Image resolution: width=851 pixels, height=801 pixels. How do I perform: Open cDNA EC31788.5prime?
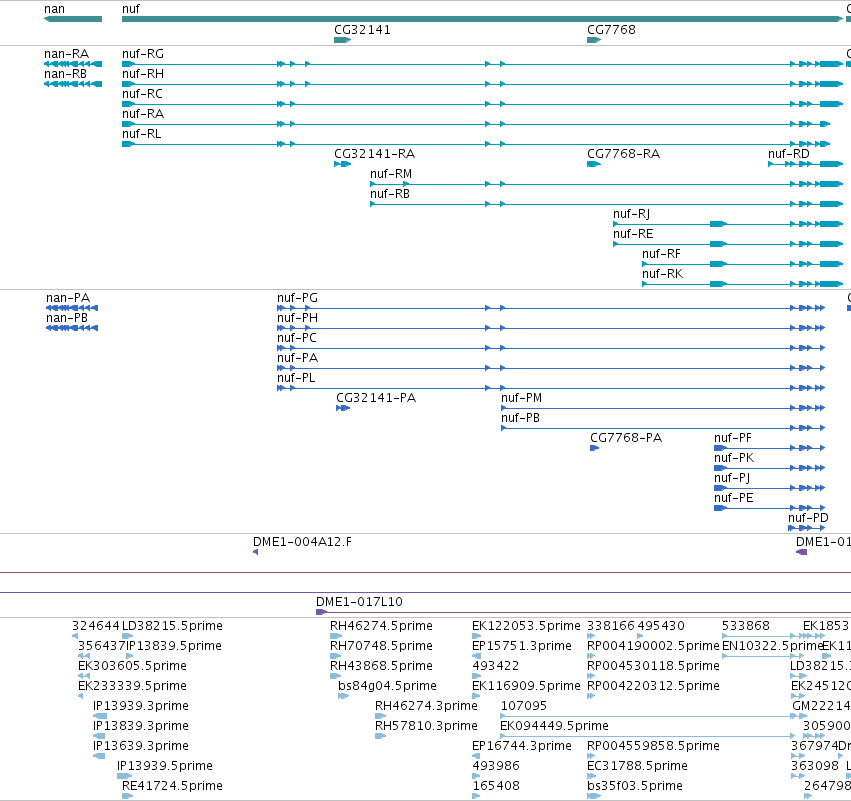(x=637, y=766)
